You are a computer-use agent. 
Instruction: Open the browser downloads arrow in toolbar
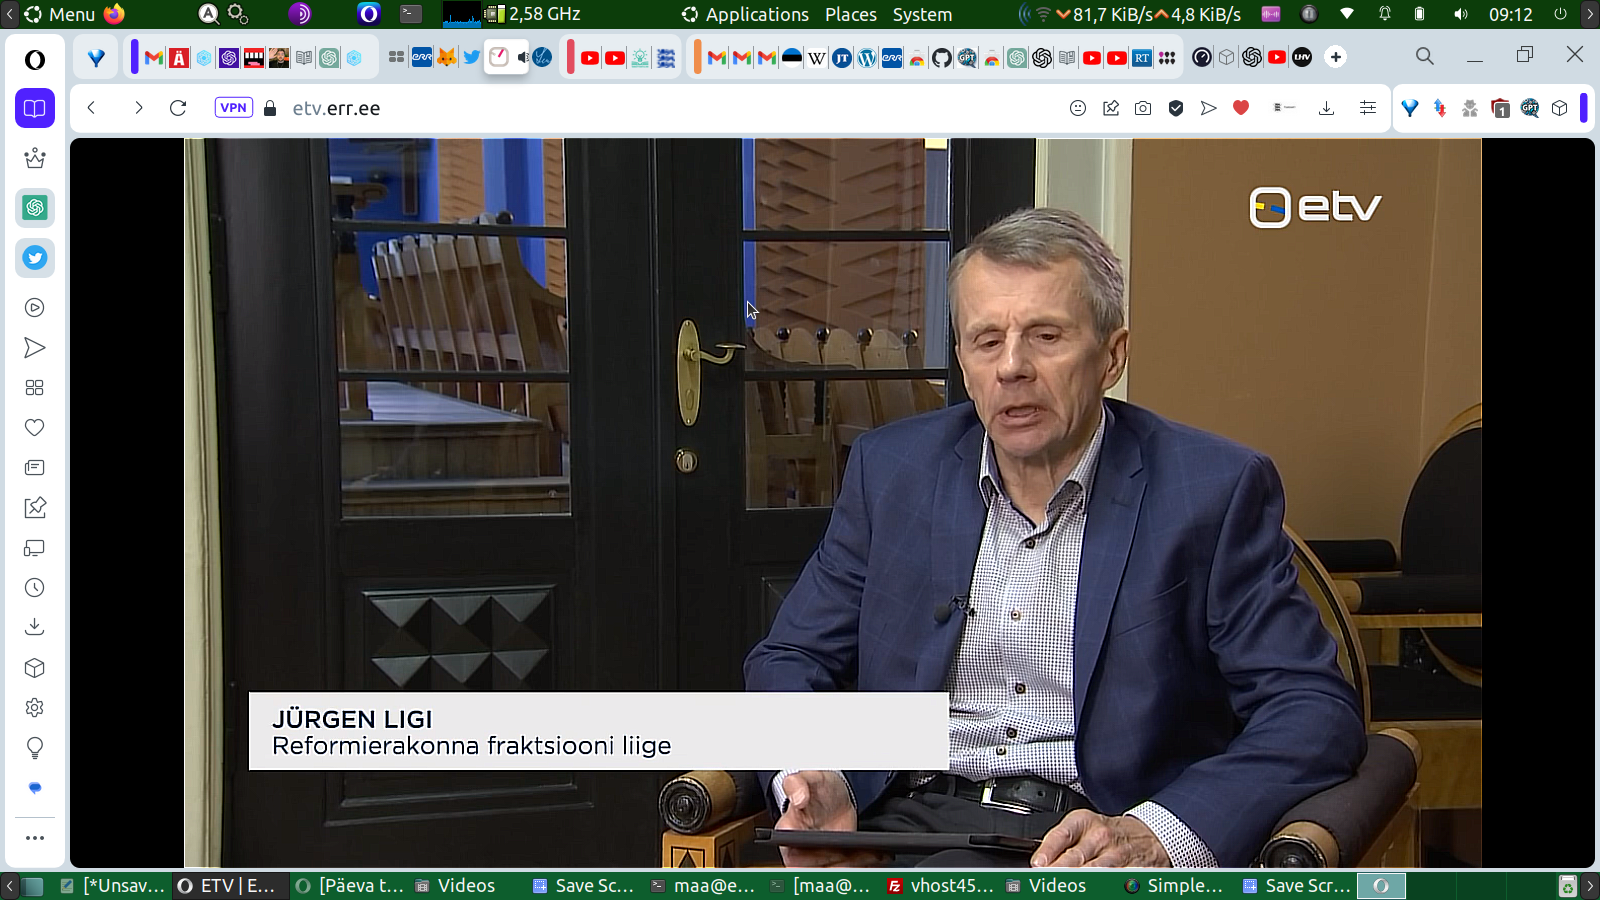coord(1327,108)
